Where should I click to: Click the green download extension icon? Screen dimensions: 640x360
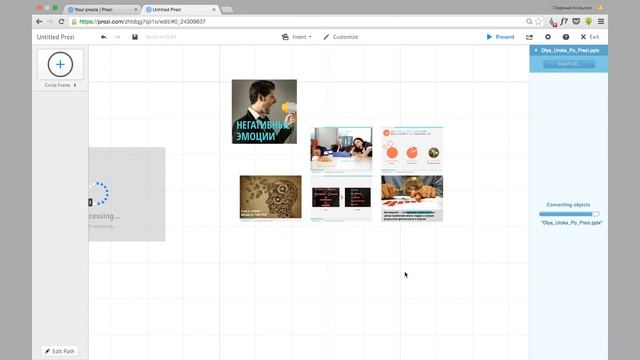click(x=589, y=22)
